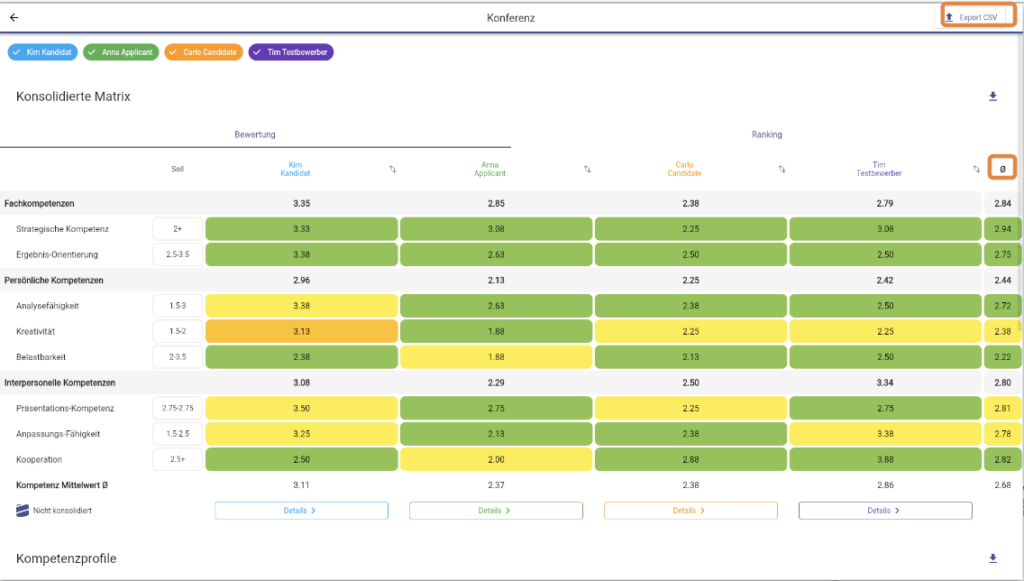Viewport: 1024px width, 581px height.
Task: Switch to the Ranking tab
Action: pos(766,134)
